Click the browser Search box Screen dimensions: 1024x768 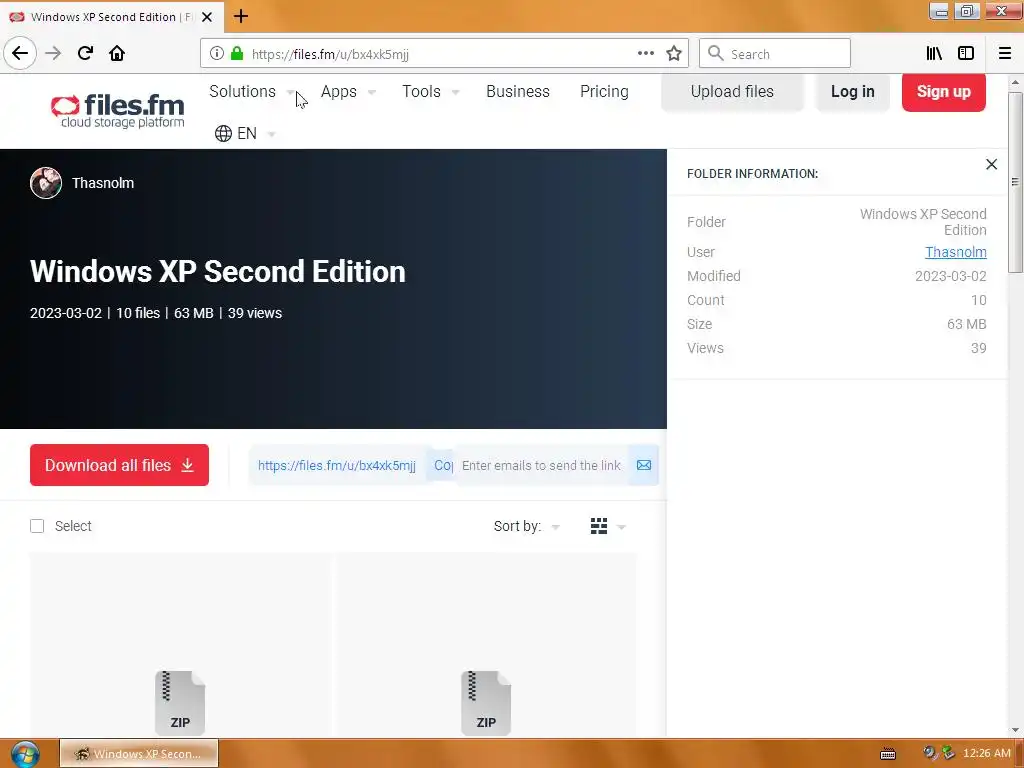(775, 54)
